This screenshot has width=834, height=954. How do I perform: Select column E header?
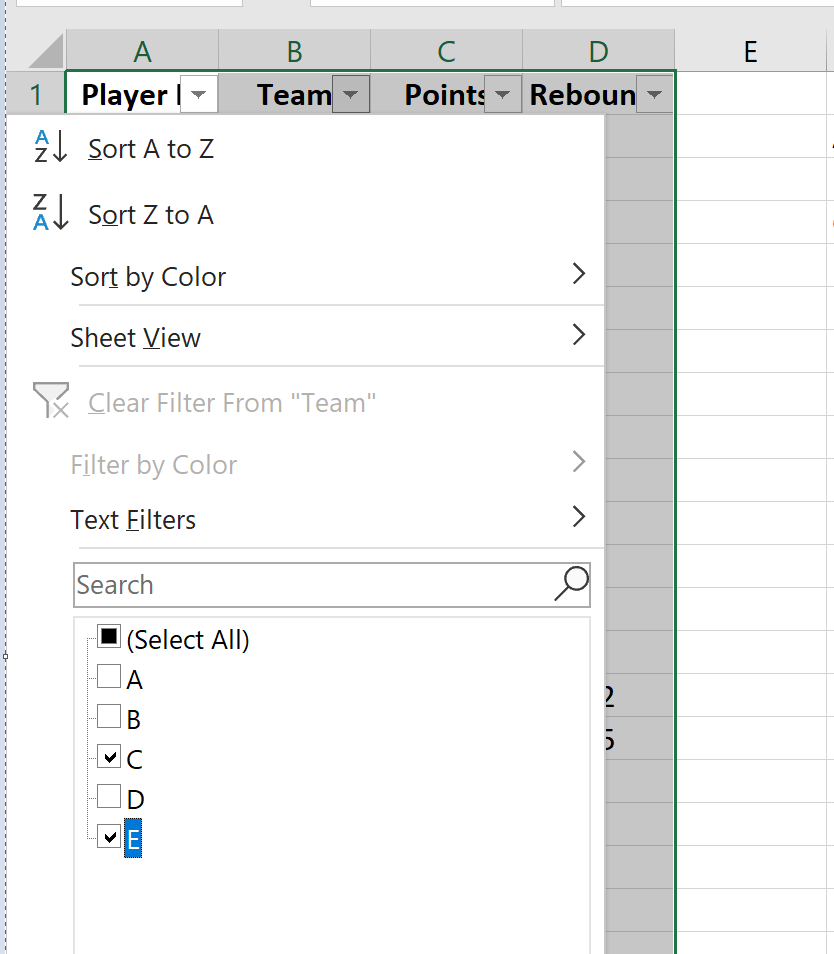(751, 50)
